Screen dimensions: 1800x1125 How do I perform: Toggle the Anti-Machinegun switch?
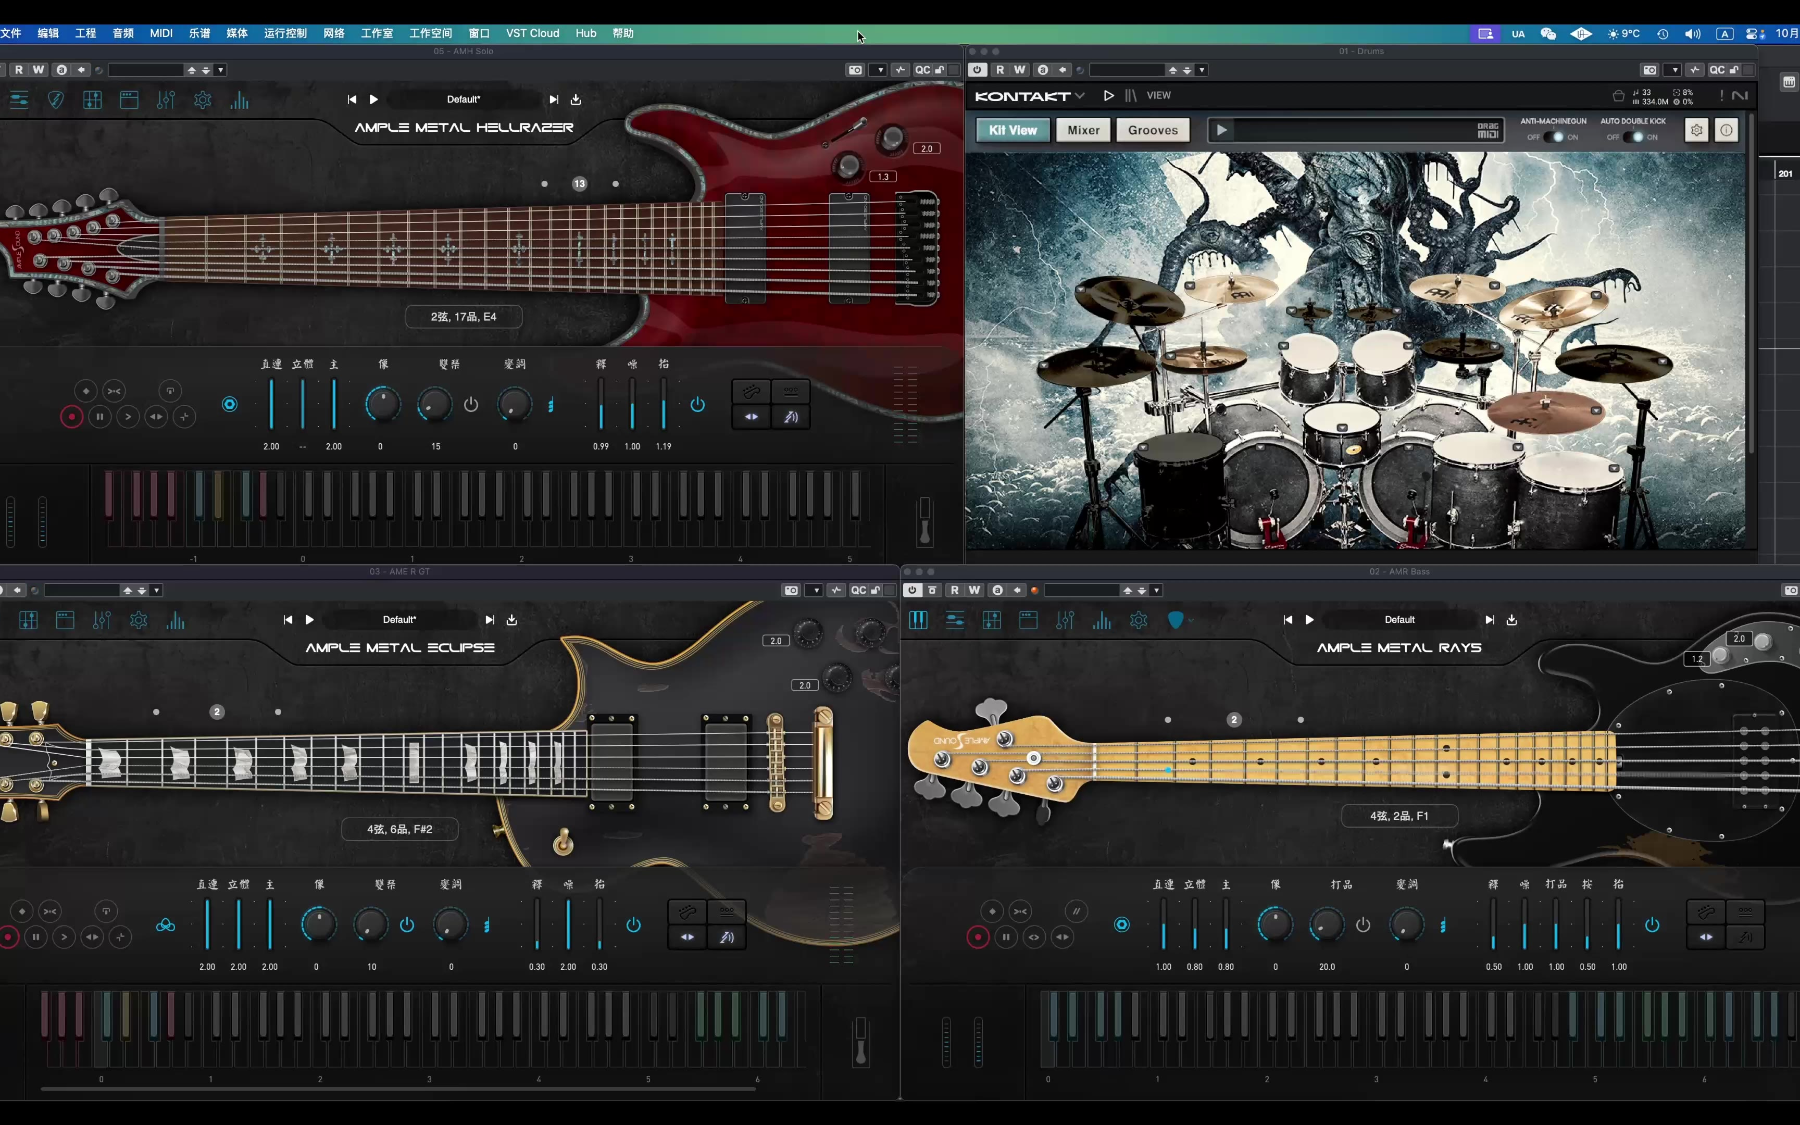1553,137
